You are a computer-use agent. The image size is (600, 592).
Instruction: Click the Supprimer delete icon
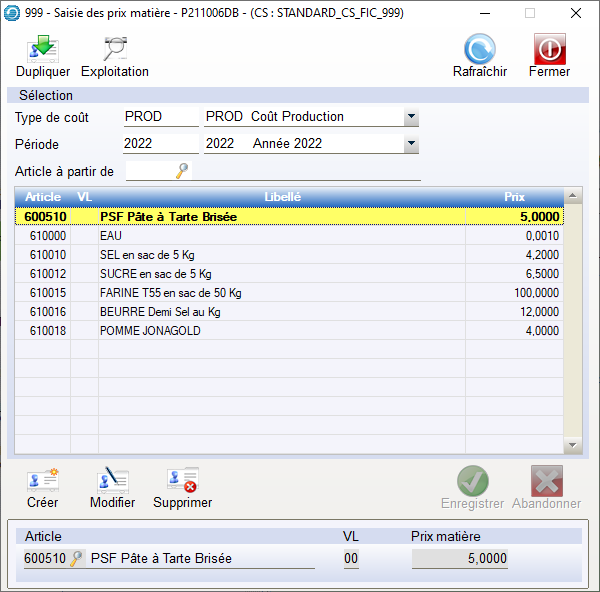[x=182, y=481]
